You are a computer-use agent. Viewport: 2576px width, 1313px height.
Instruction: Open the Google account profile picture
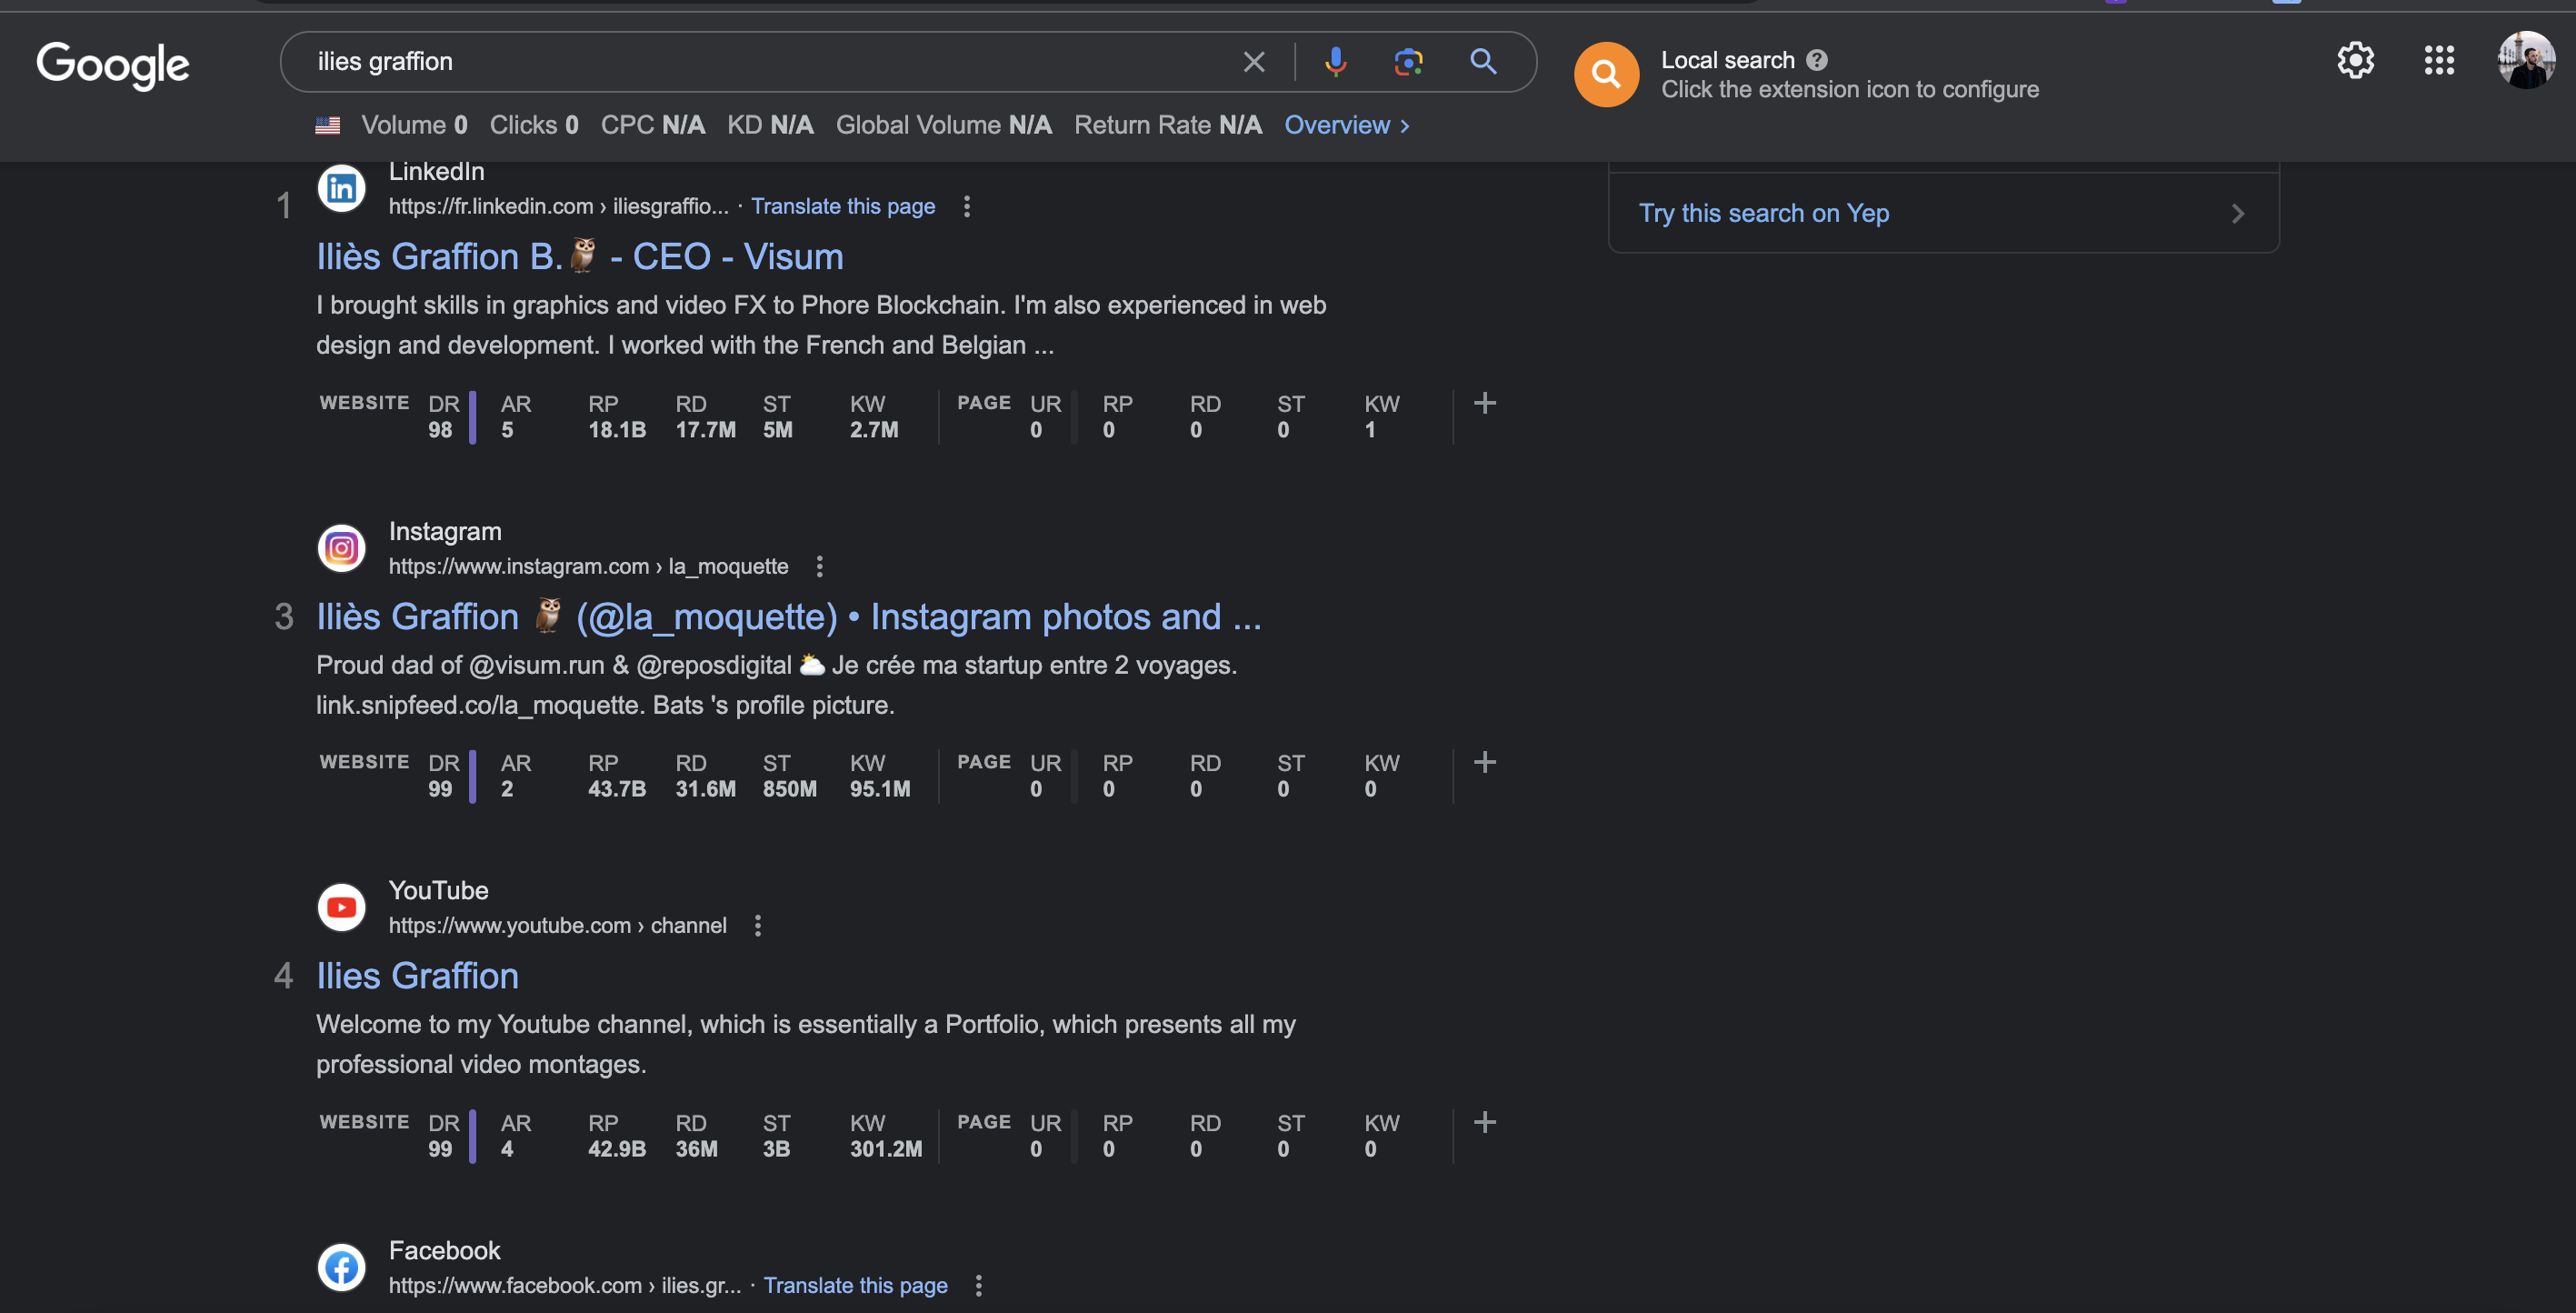coord(2524,61)
